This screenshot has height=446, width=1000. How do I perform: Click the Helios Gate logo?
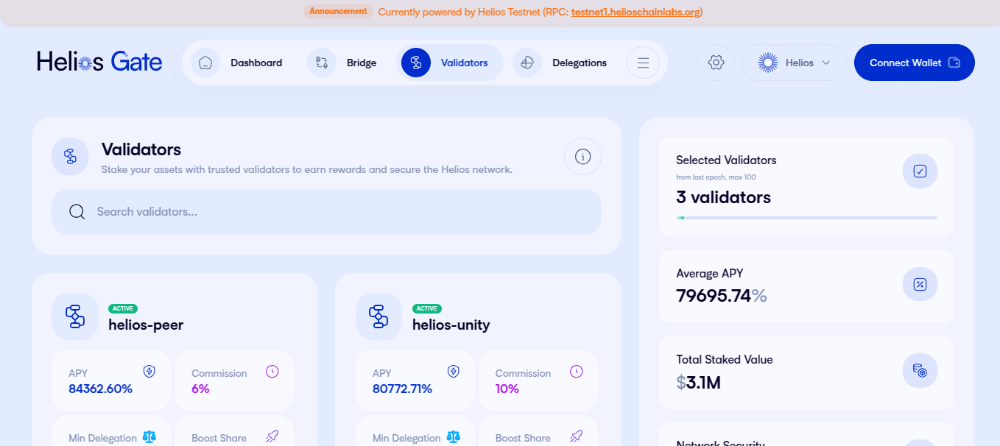[99, 62]
